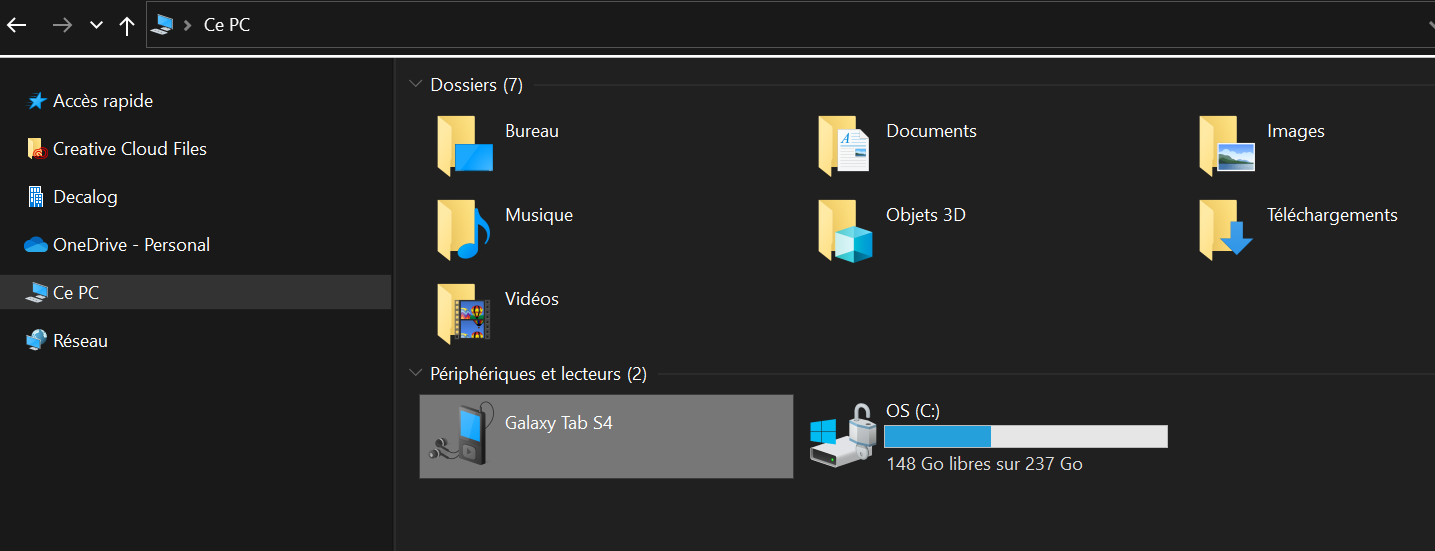1435x551 pixels.
Task: Go back using the back arrow
Action: [17, 25]
